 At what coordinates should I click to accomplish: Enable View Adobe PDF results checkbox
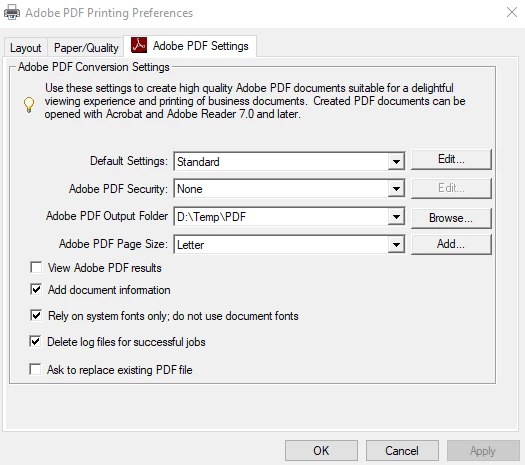click(x=36, y=267)
